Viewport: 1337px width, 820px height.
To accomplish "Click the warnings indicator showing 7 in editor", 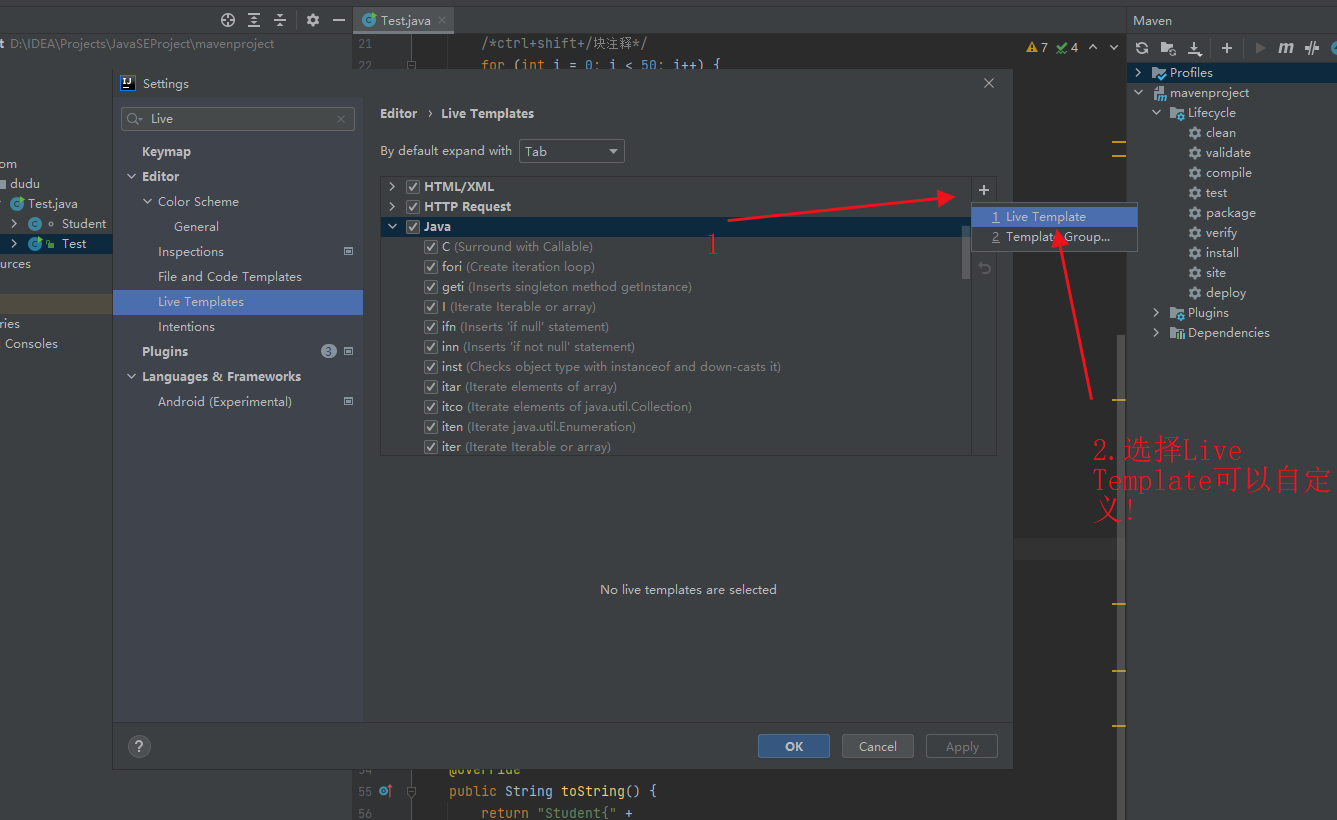I will click(x=1037, y=47).
